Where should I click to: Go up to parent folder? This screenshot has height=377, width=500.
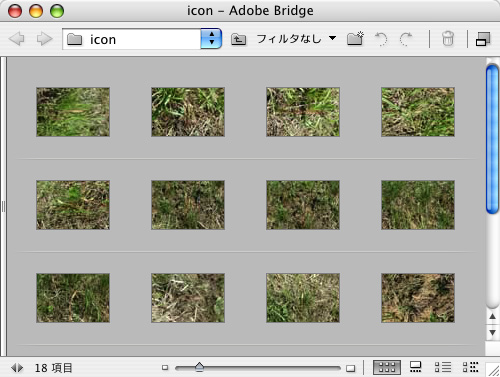238,39
